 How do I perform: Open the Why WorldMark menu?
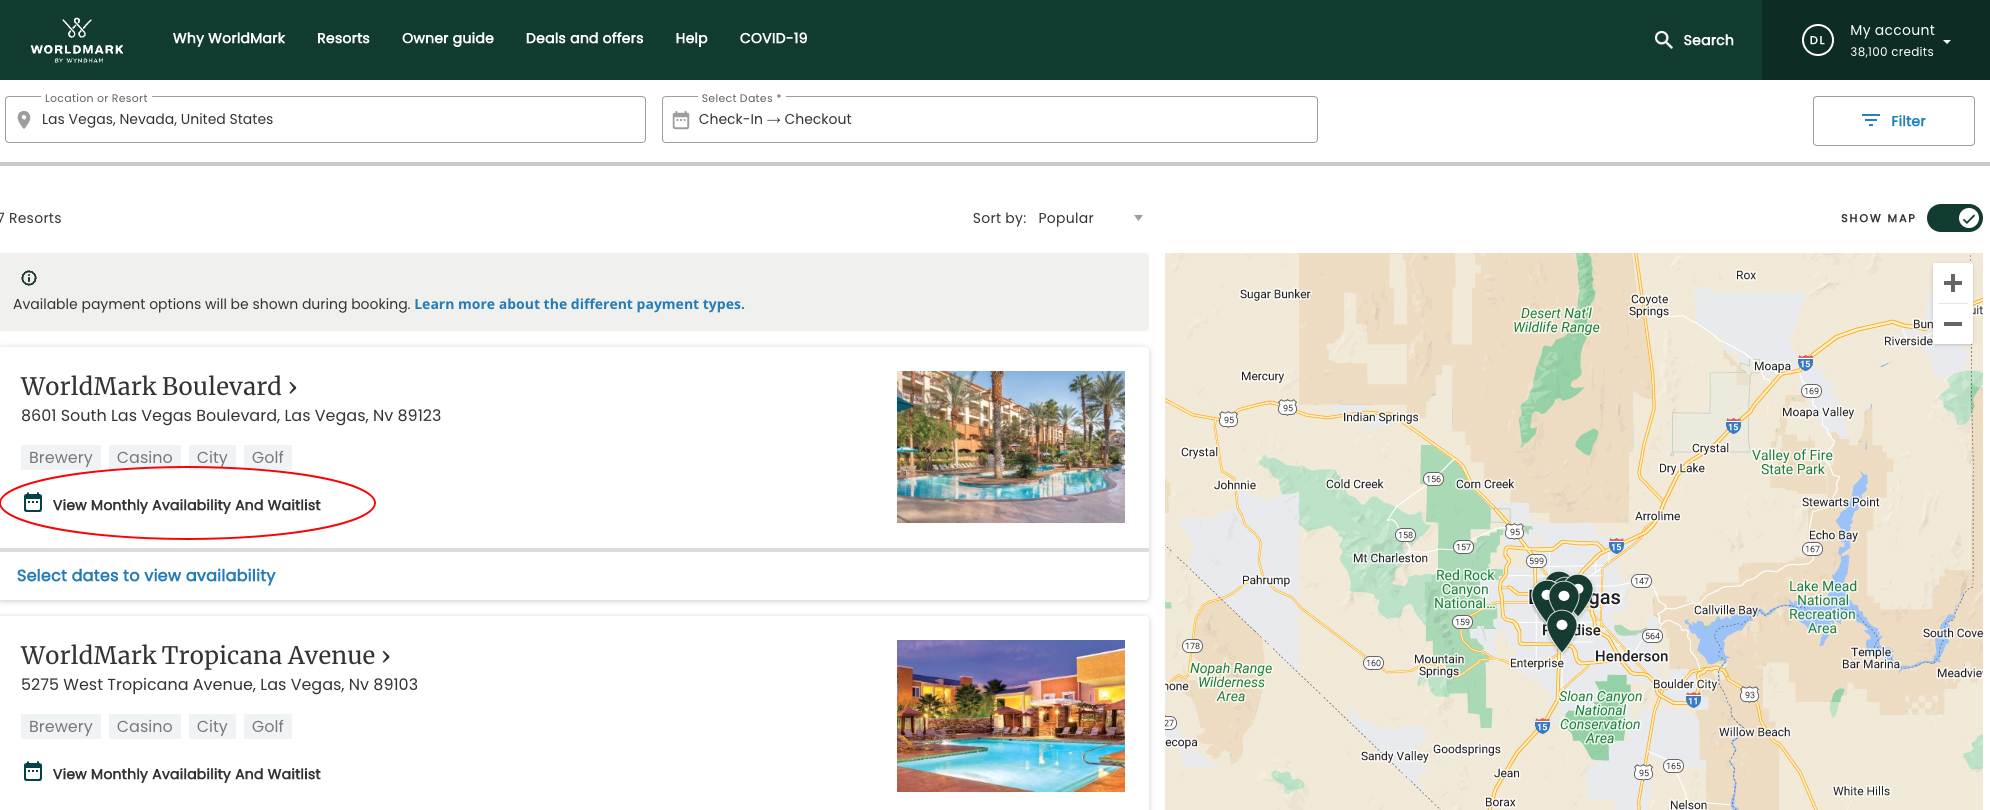pos(229,38)
